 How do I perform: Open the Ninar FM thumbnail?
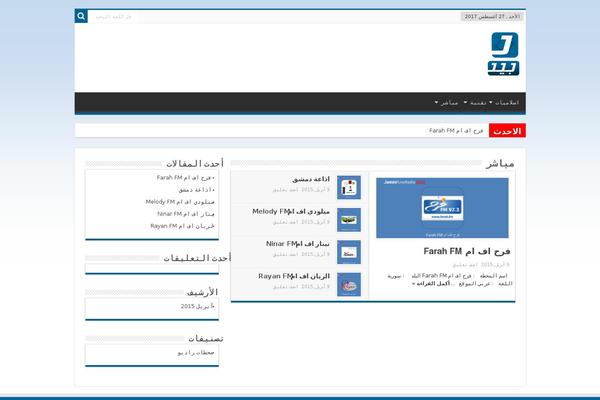click(349, 252)
